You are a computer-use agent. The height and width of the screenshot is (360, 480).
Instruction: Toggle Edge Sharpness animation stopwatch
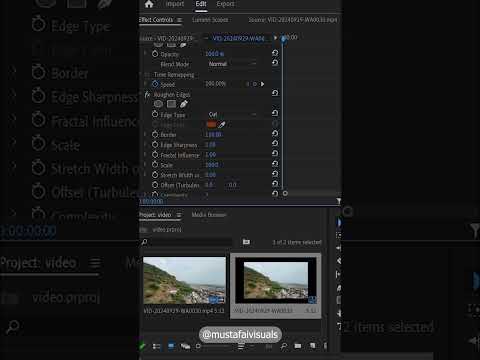coord(155,145)
